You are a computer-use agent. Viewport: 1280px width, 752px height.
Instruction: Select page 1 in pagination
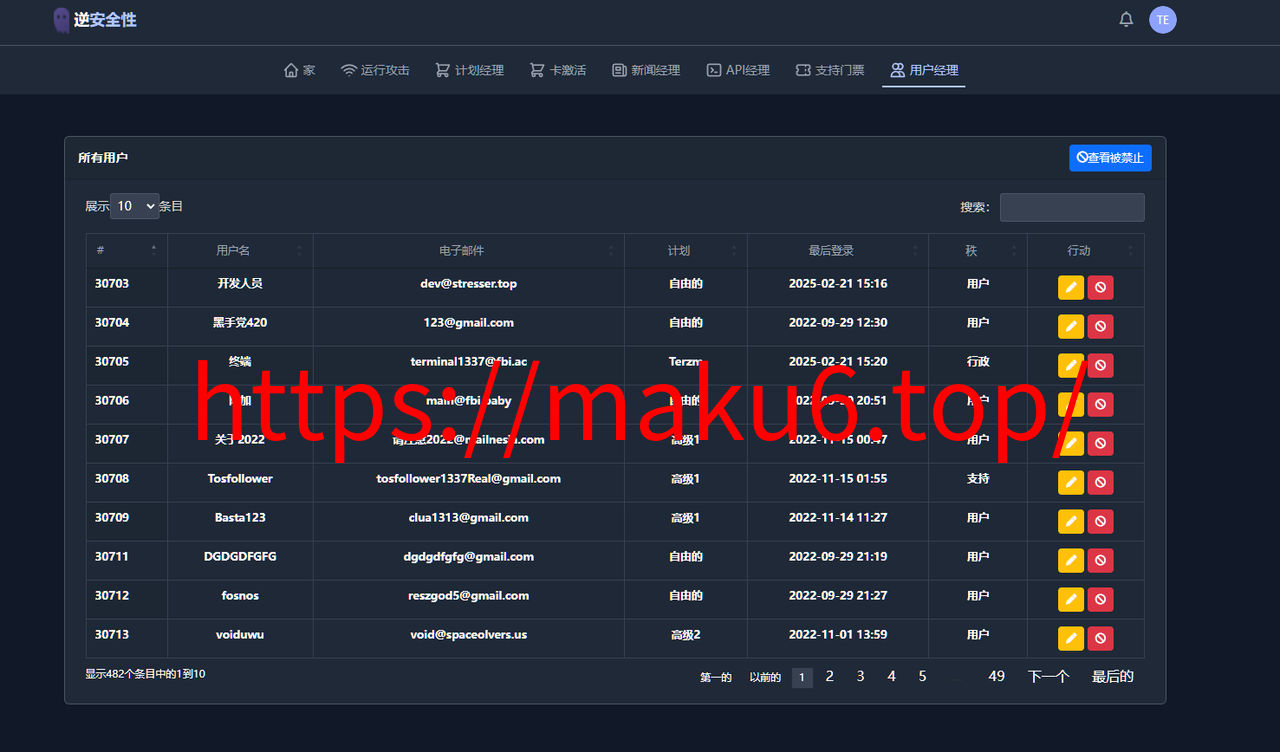802,677
